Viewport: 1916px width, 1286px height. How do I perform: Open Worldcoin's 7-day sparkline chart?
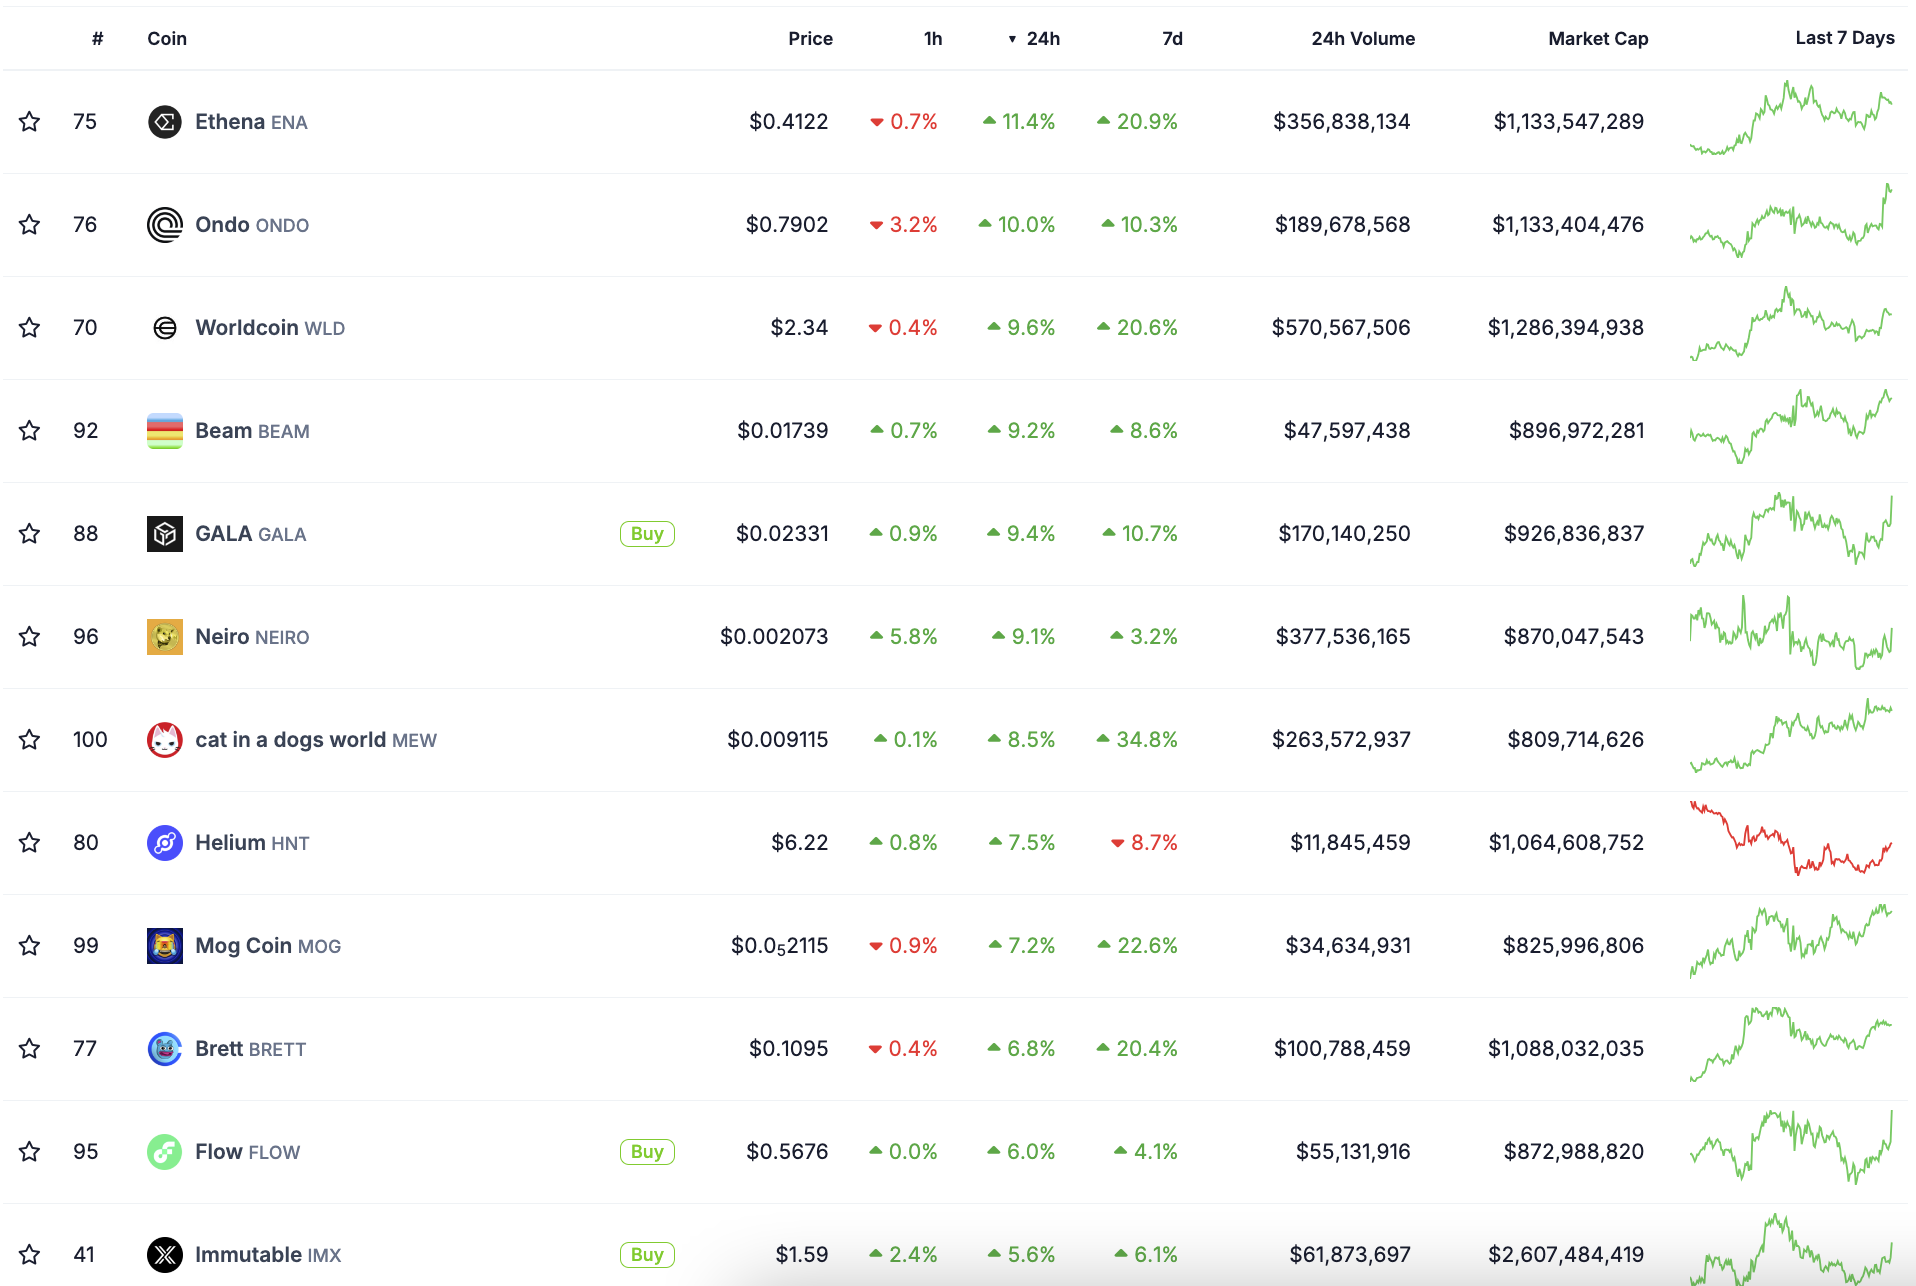(1791, 324)
